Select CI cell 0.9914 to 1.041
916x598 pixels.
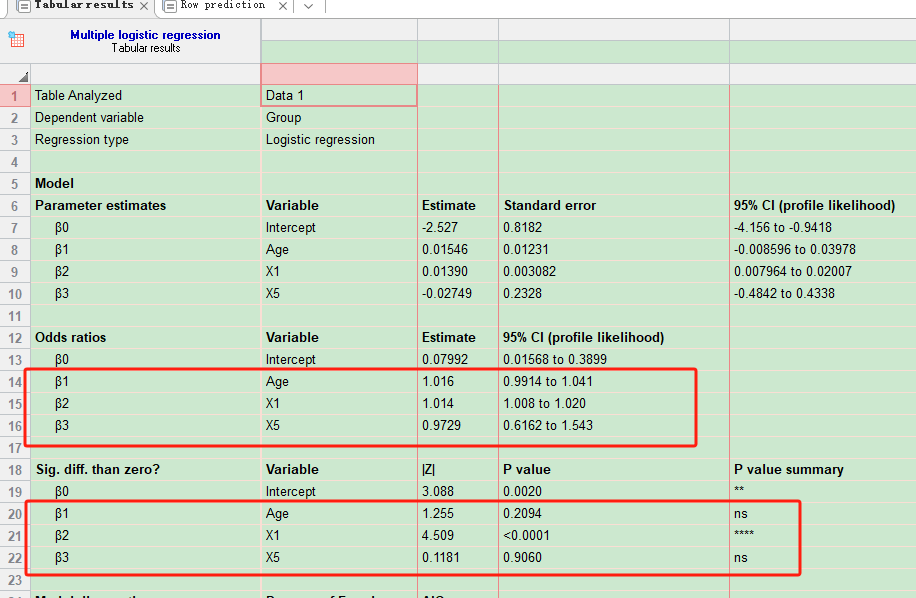[613, 382]
